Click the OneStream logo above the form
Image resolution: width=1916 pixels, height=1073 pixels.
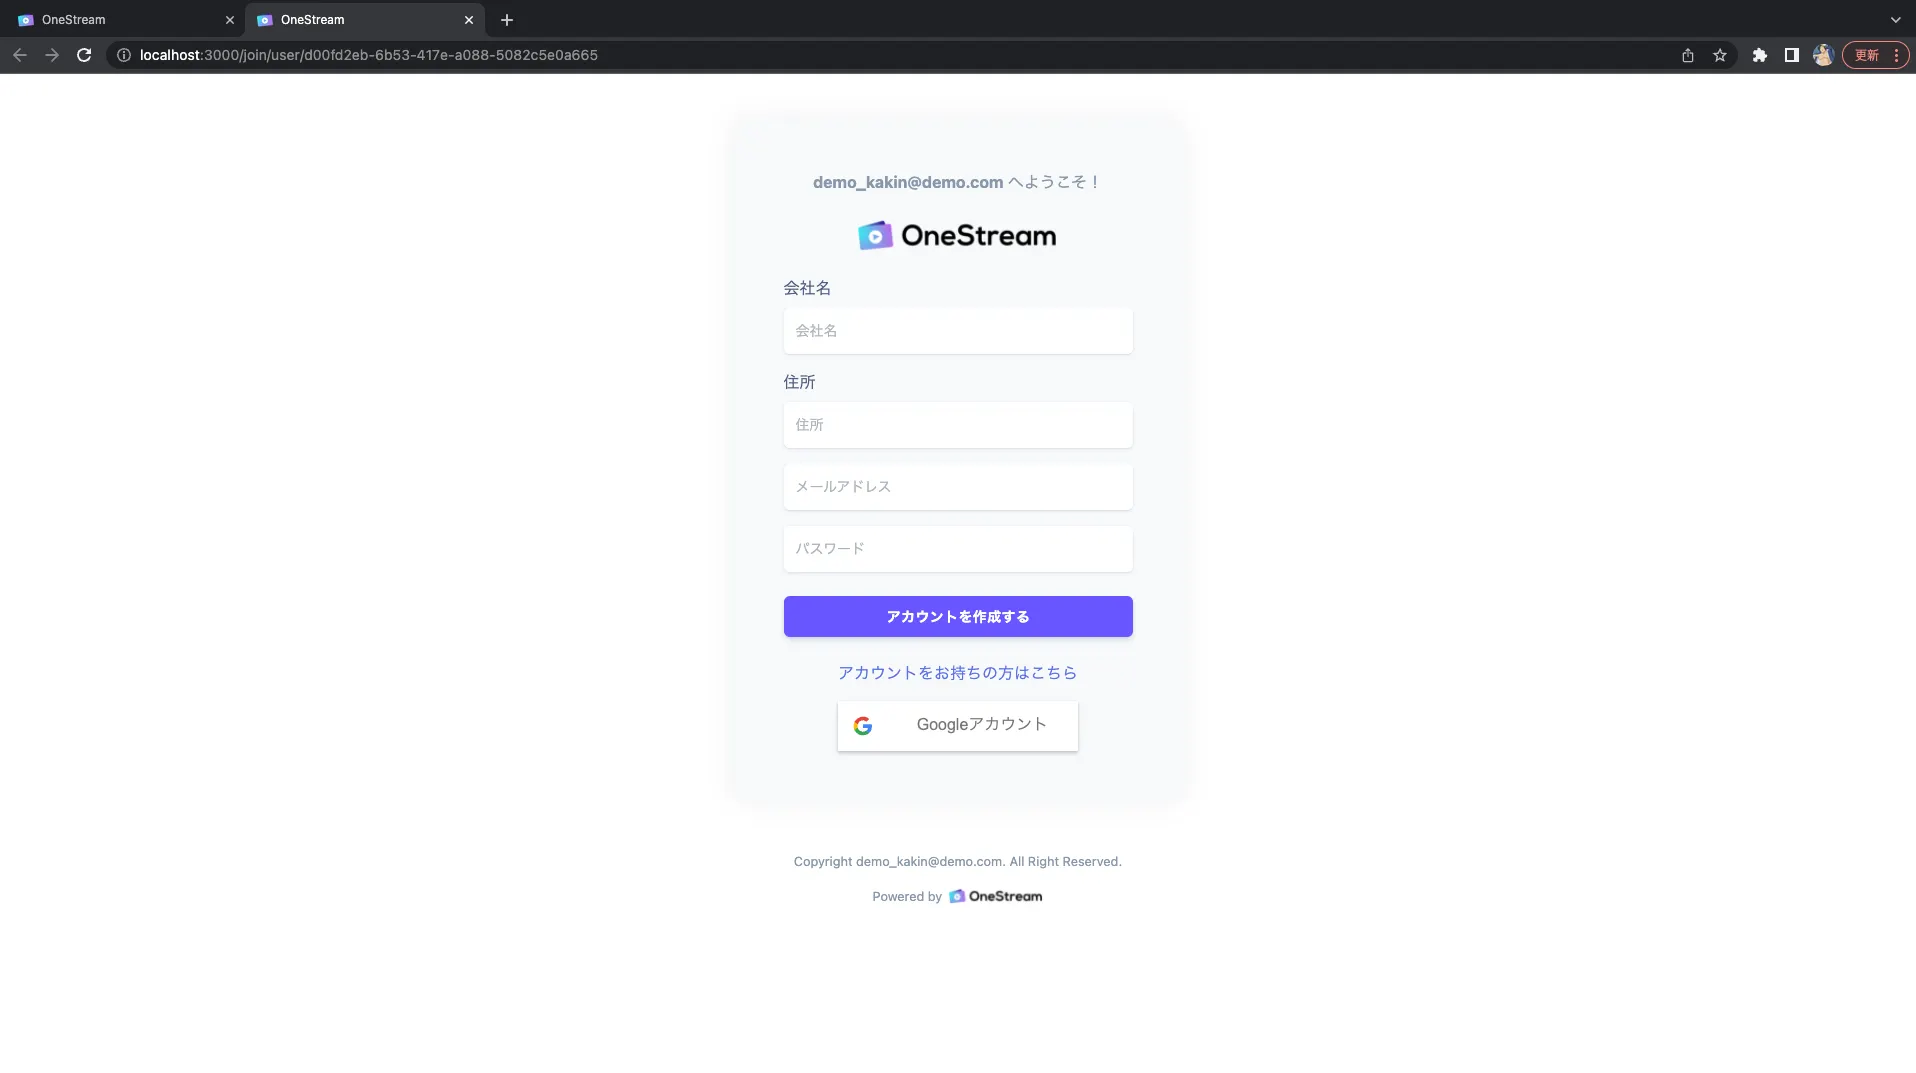pyautogui.click(x=957, y=235)
